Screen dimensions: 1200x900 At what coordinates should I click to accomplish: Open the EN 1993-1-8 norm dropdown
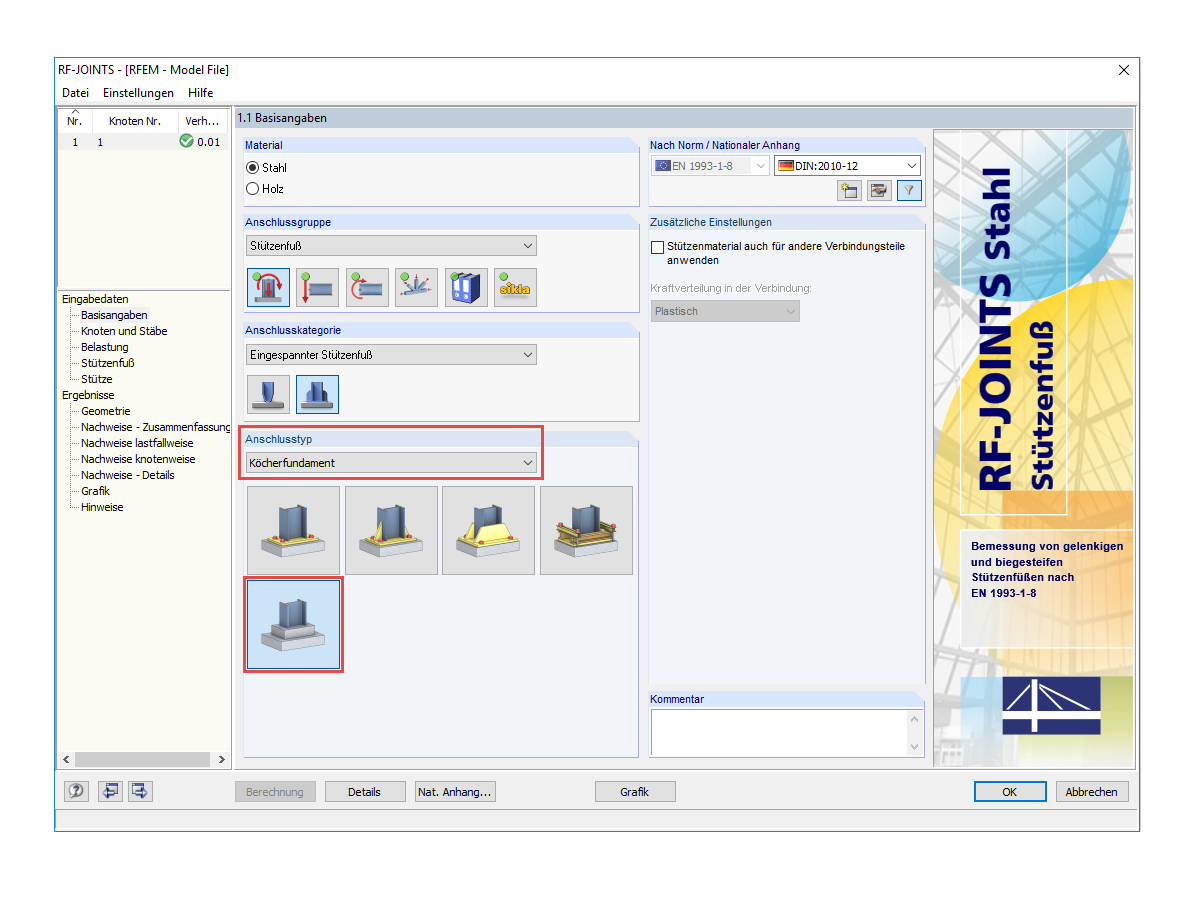710,166
